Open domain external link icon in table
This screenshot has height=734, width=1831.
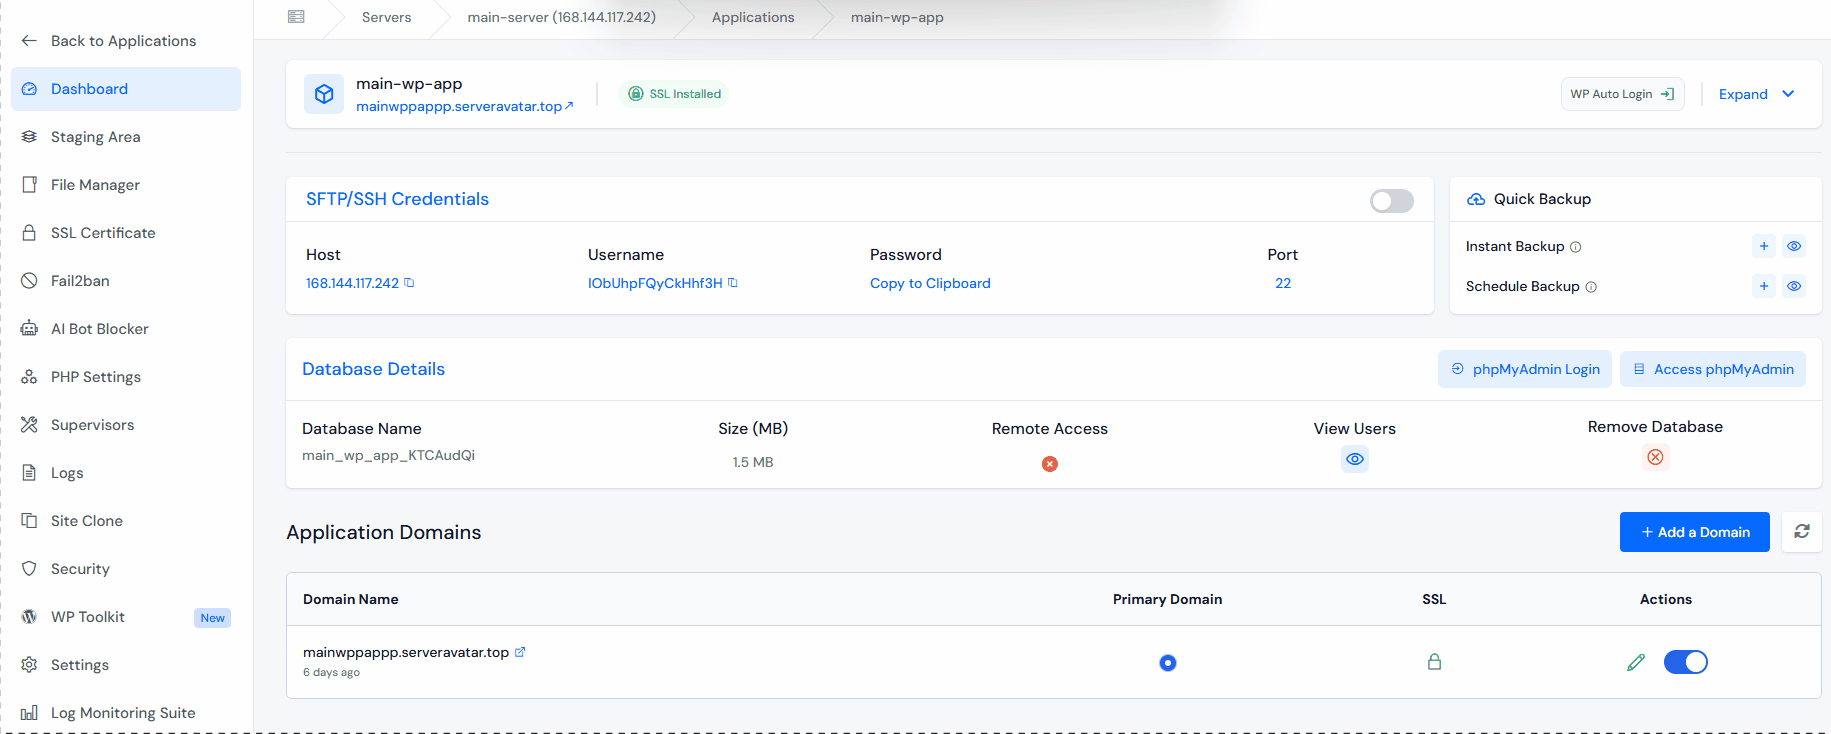pos(520,652)
